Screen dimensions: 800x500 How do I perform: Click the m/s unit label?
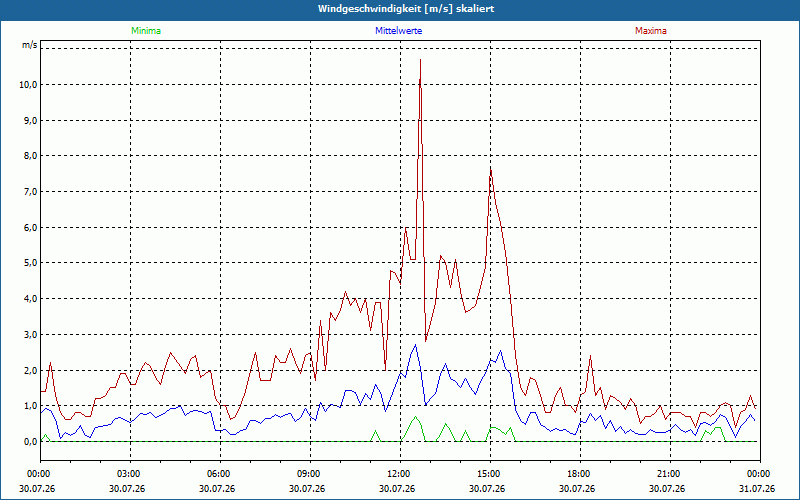[x=30, y=45]
